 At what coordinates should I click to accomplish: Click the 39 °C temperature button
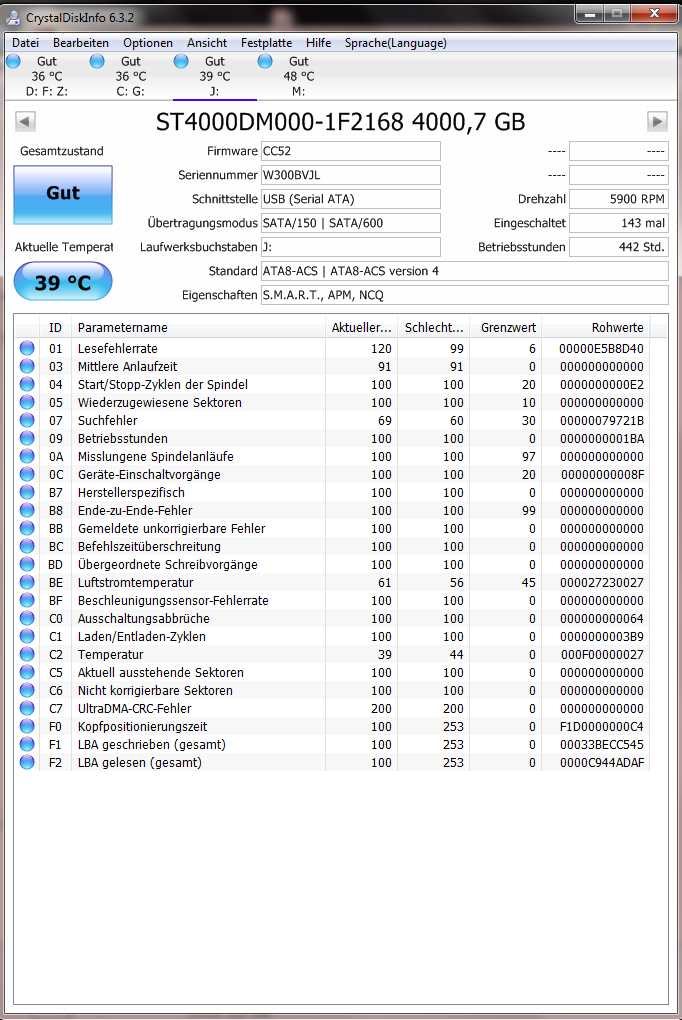63,282
